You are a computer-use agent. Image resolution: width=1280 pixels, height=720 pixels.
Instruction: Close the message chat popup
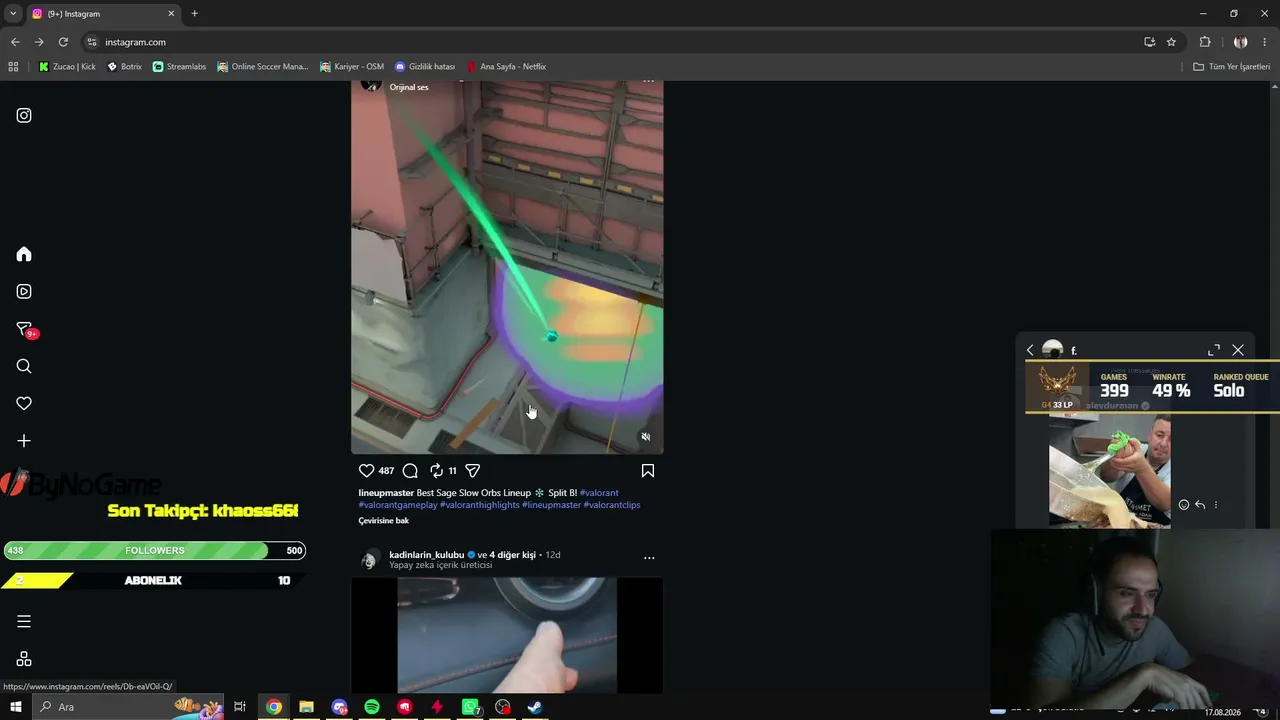coord(1238,350)
